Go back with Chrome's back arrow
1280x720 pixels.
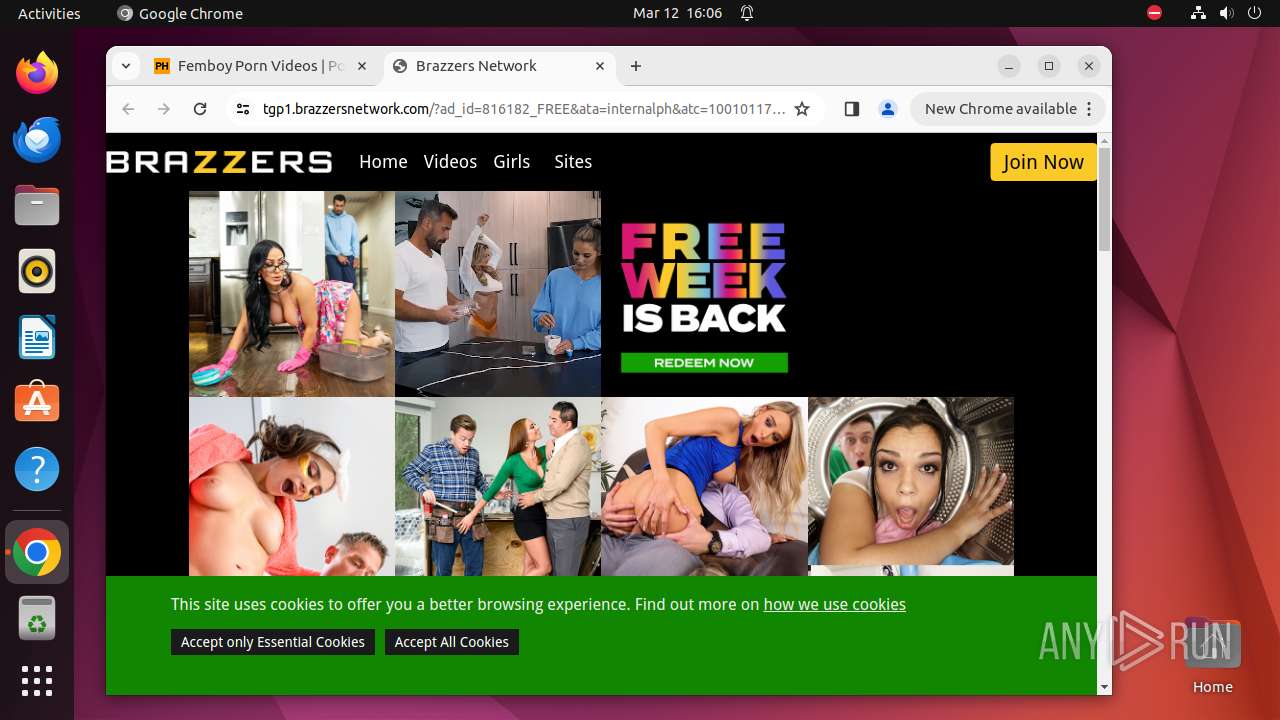click(x=128, y=109)
